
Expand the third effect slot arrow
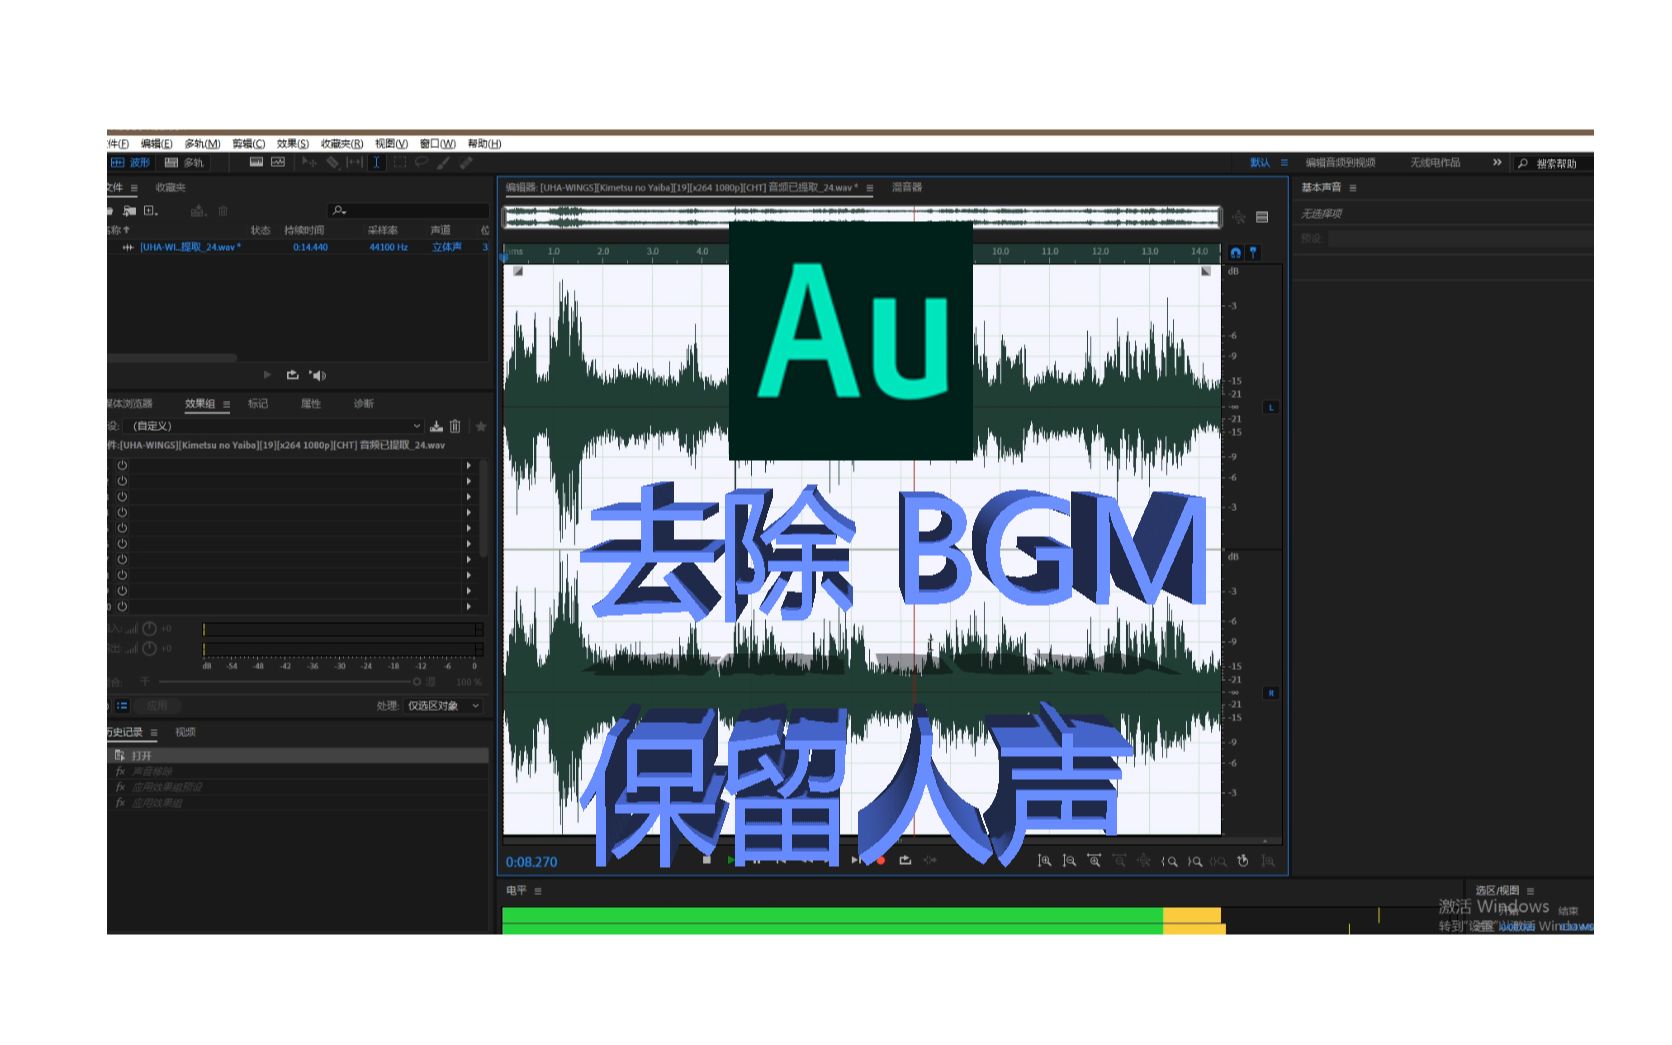[469, 497]
